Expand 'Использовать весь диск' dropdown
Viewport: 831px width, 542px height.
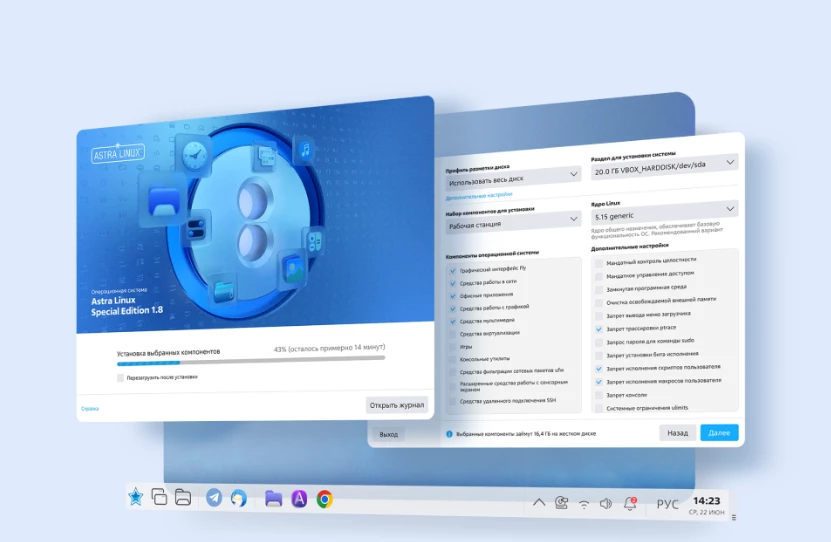(512, 174)
